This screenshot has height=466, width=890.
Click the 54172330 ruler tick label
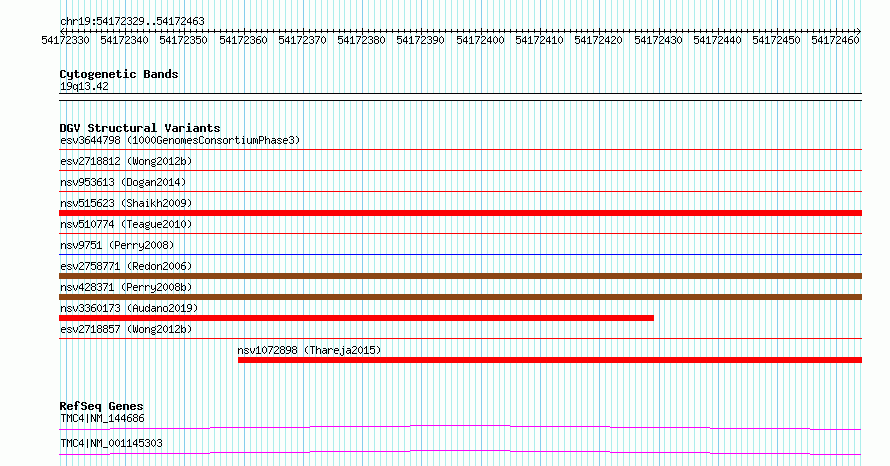coord(65,40)
